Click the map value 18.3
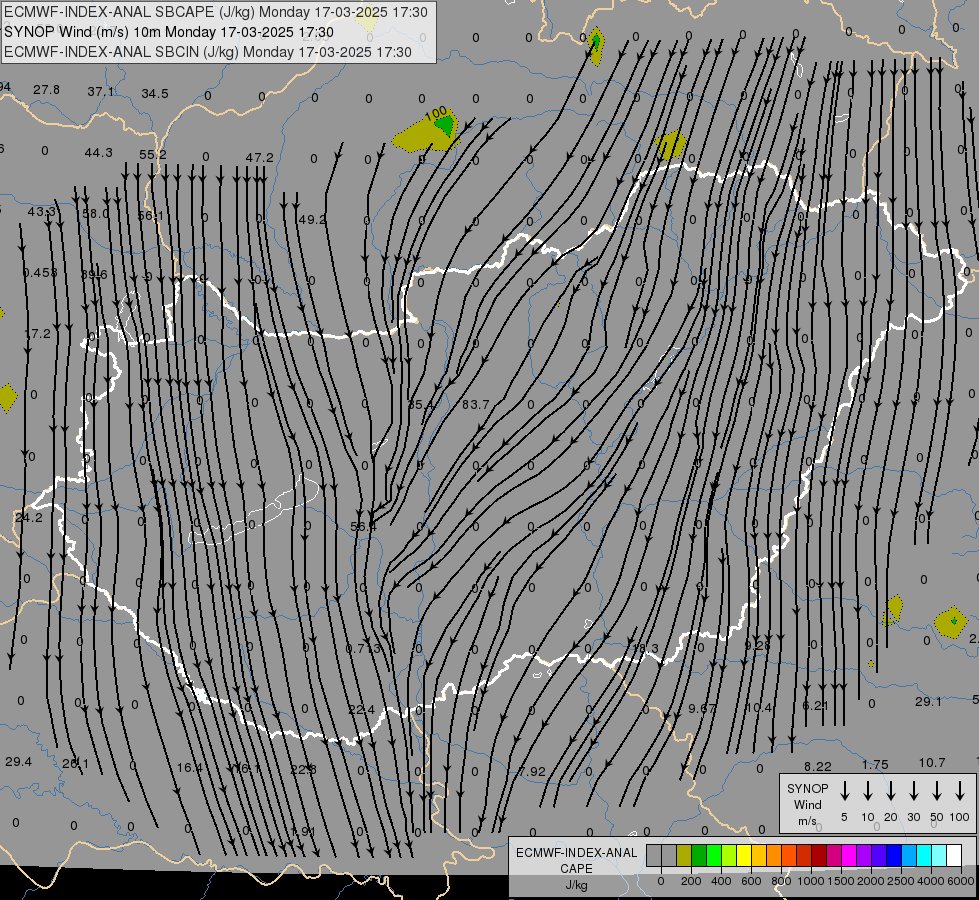 tap(645, 649)
